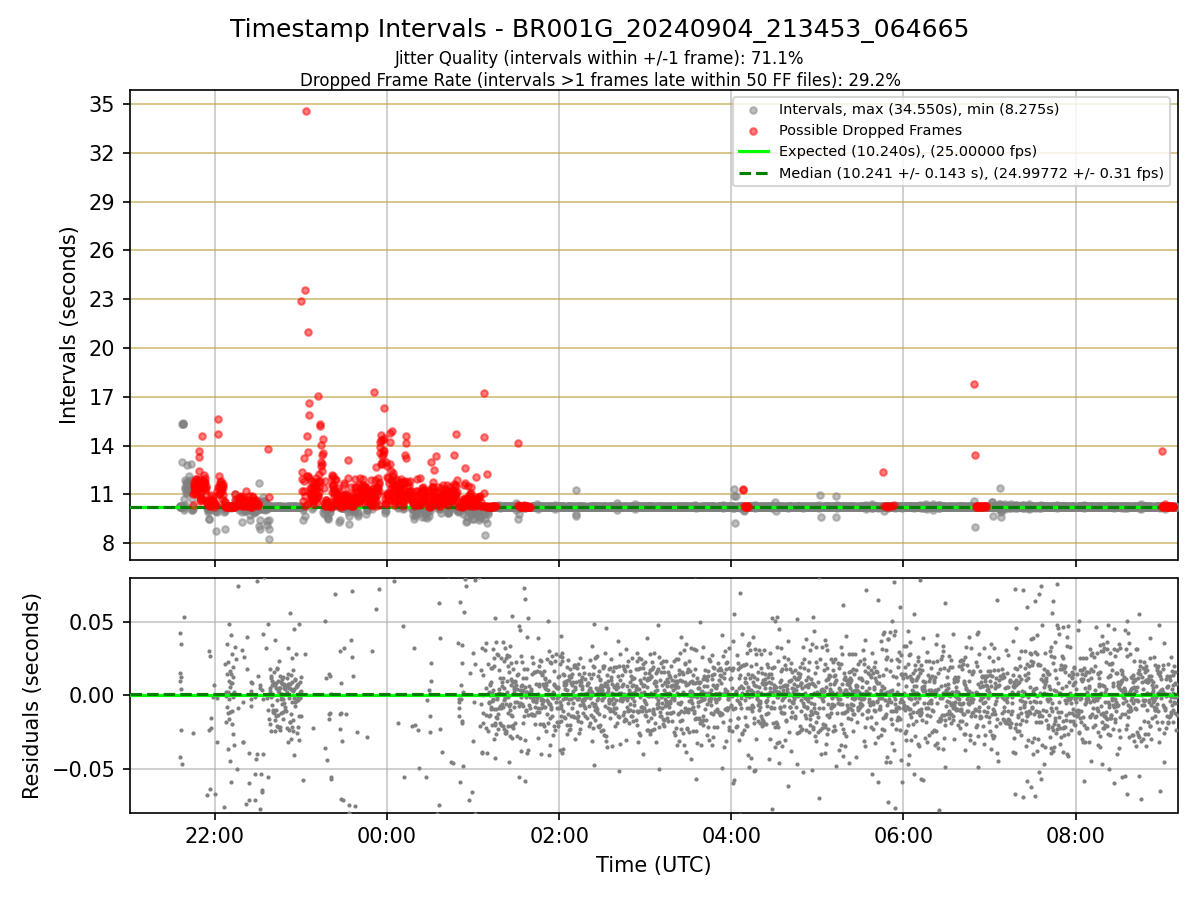The width and height of the screenshot is (1200, 900).
Task: Click the x-axis tick label '02:00'
Action: tap(559, 836)
